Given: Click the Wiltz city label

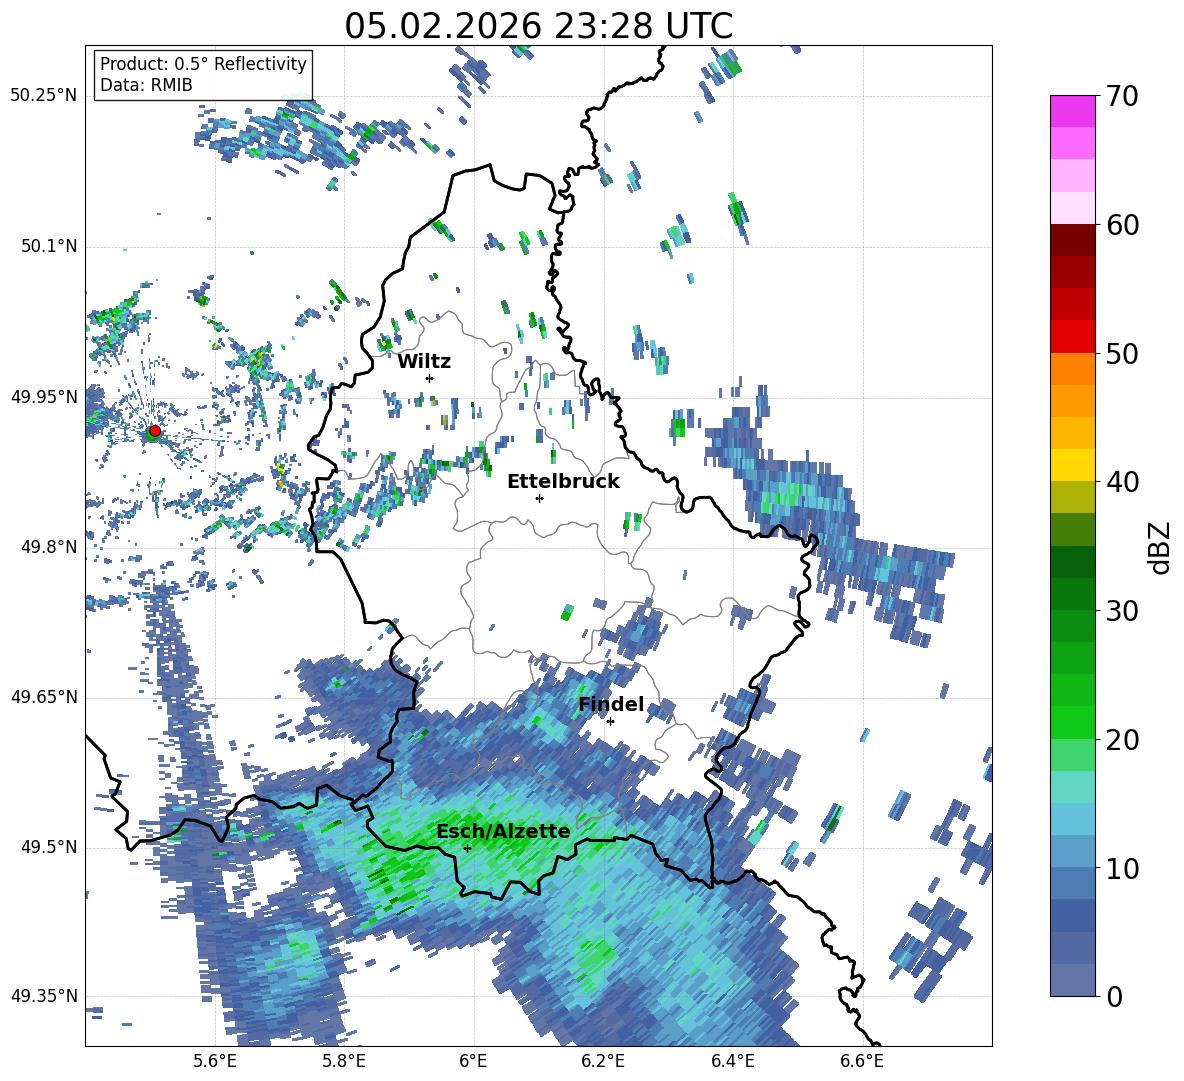Looking at the screenshot, I should tap(424, 362).
